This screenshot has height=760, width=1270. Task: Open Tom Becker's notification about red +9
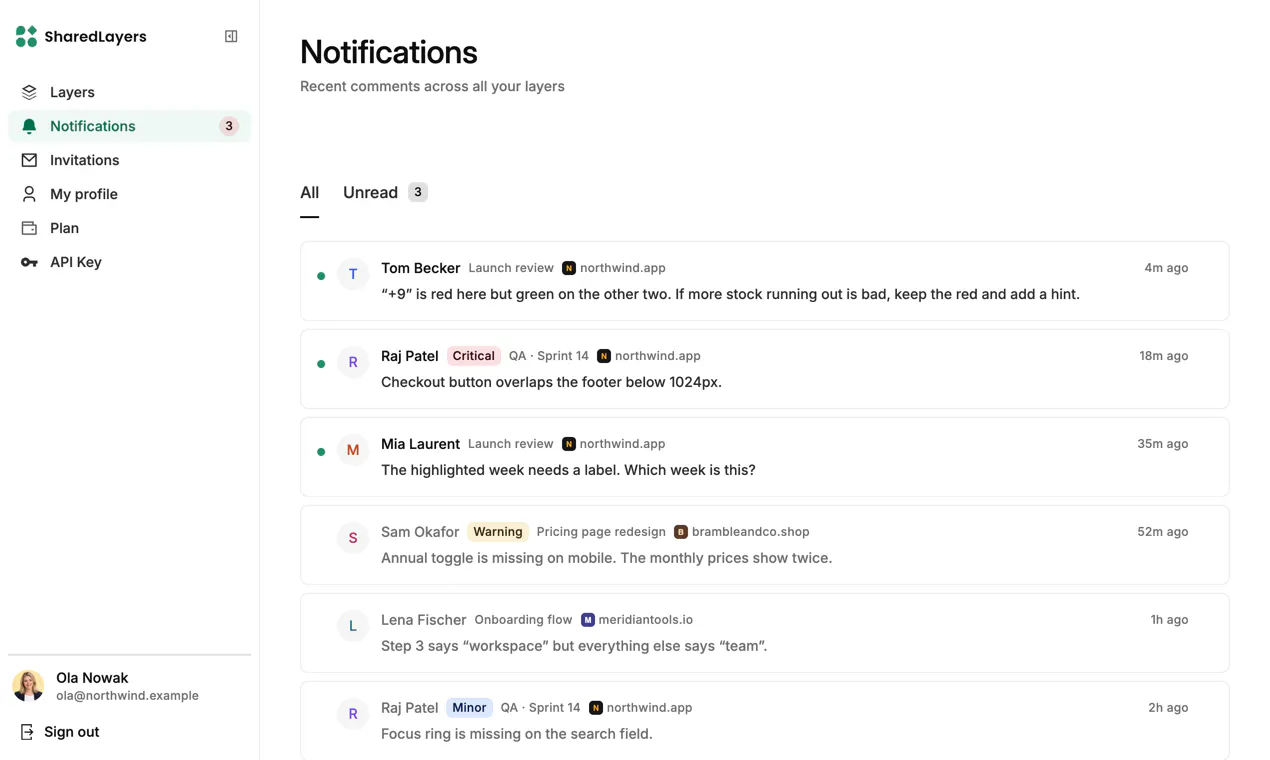pyautogui.click(x=764, y=281)
